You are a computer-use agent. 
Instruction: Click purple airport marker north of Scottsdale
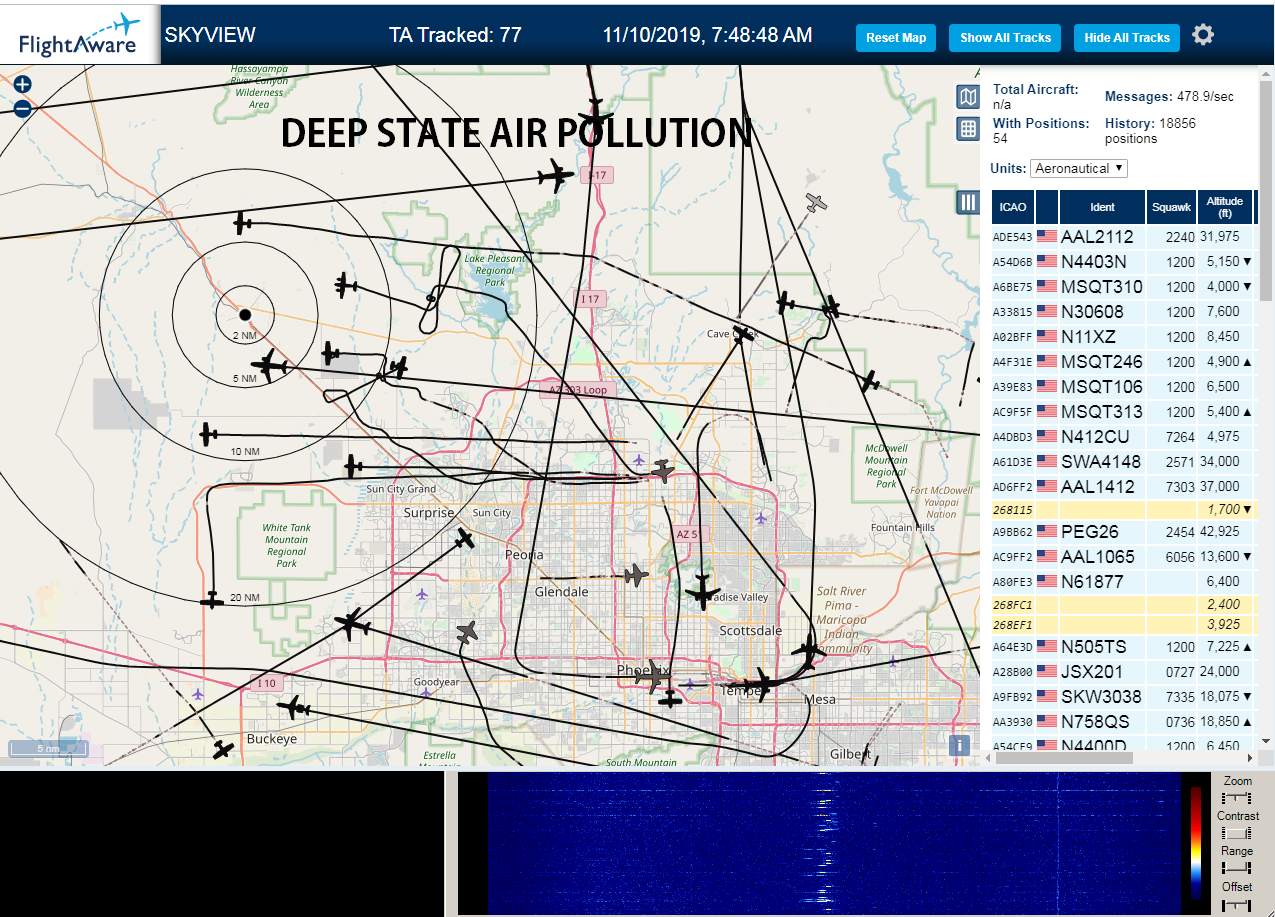click(762, 518)
